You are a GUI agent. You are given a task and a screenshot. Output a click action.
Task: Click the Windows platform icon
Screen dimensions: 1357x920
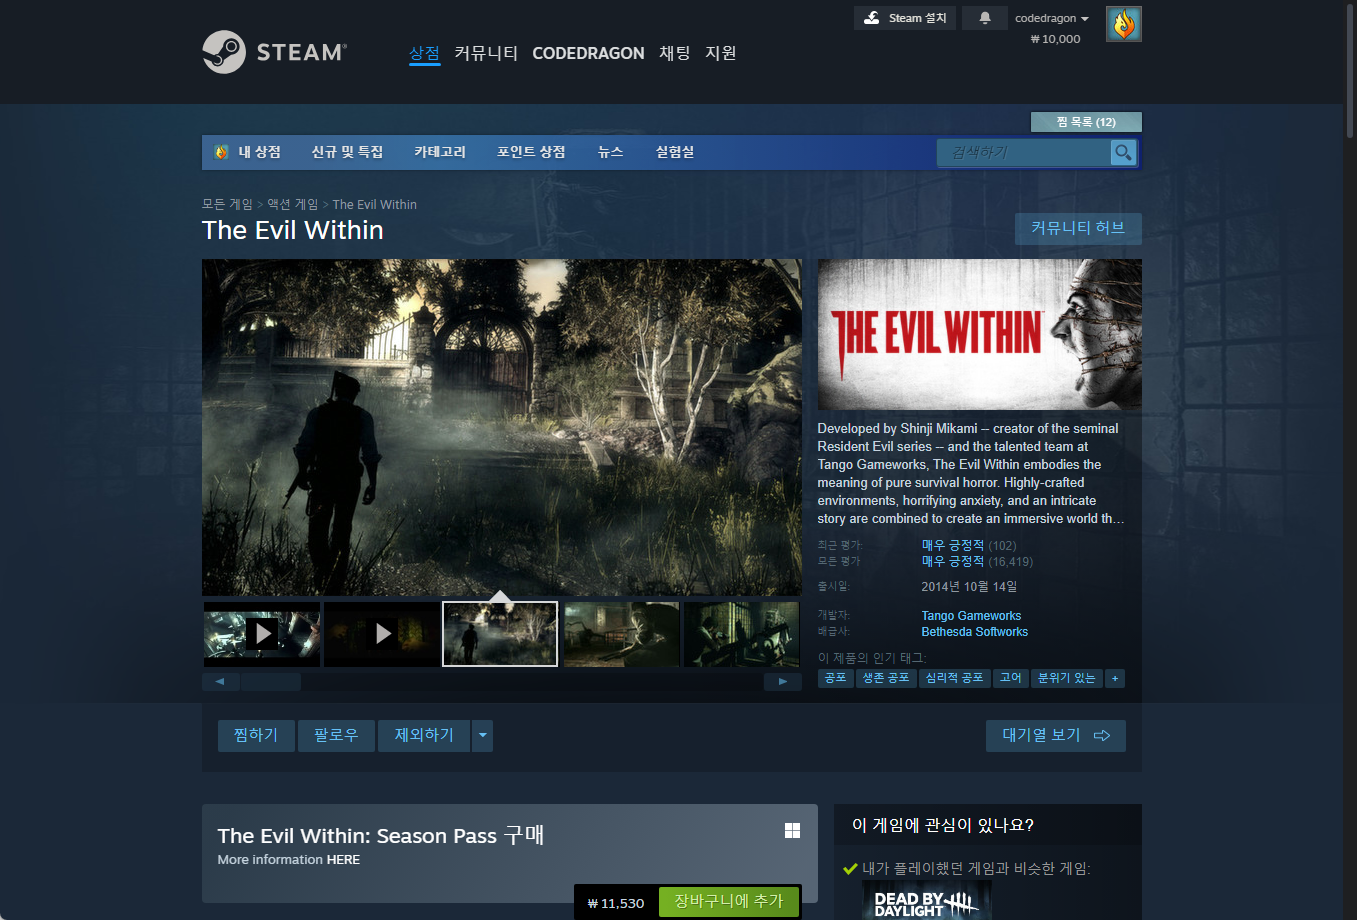point(793,830)
